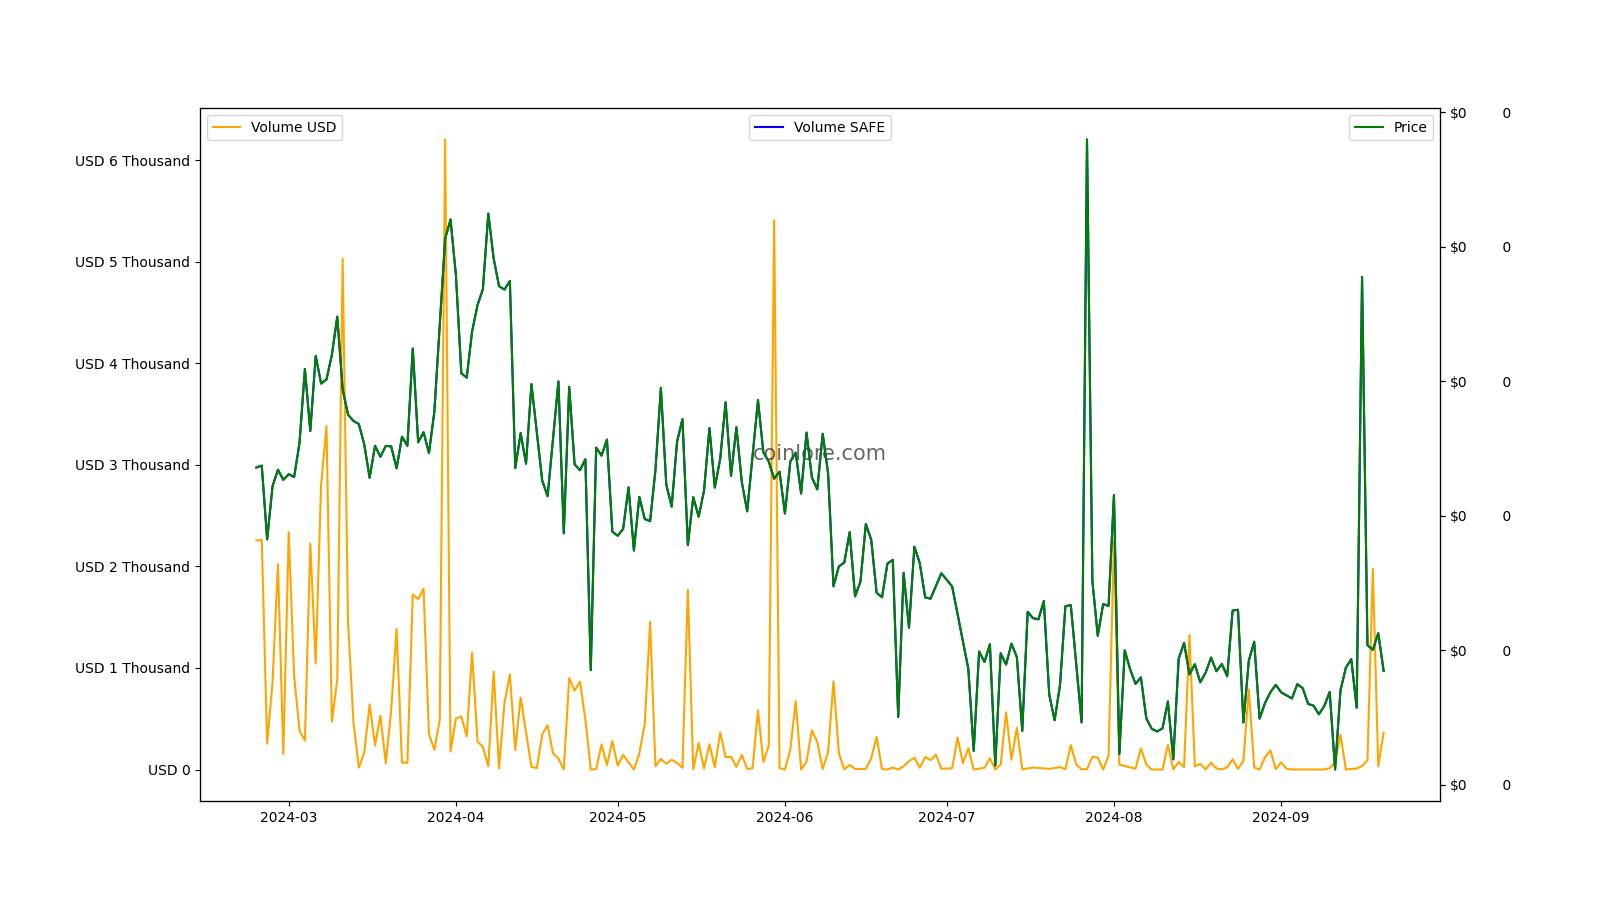This screenshot has height=900, width=1600.
Task: Click the USD 5 Thousand axis label
Action: (132, 262)
